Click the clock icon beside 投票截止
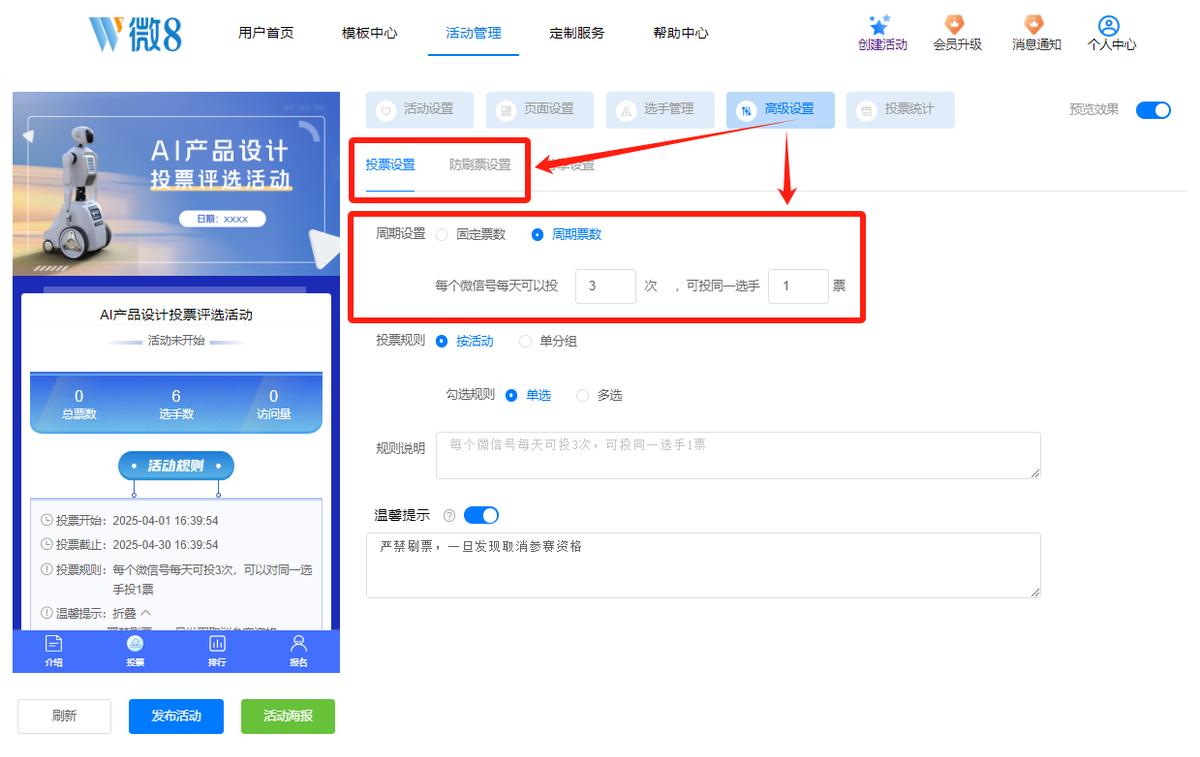 tap(46, 545)
